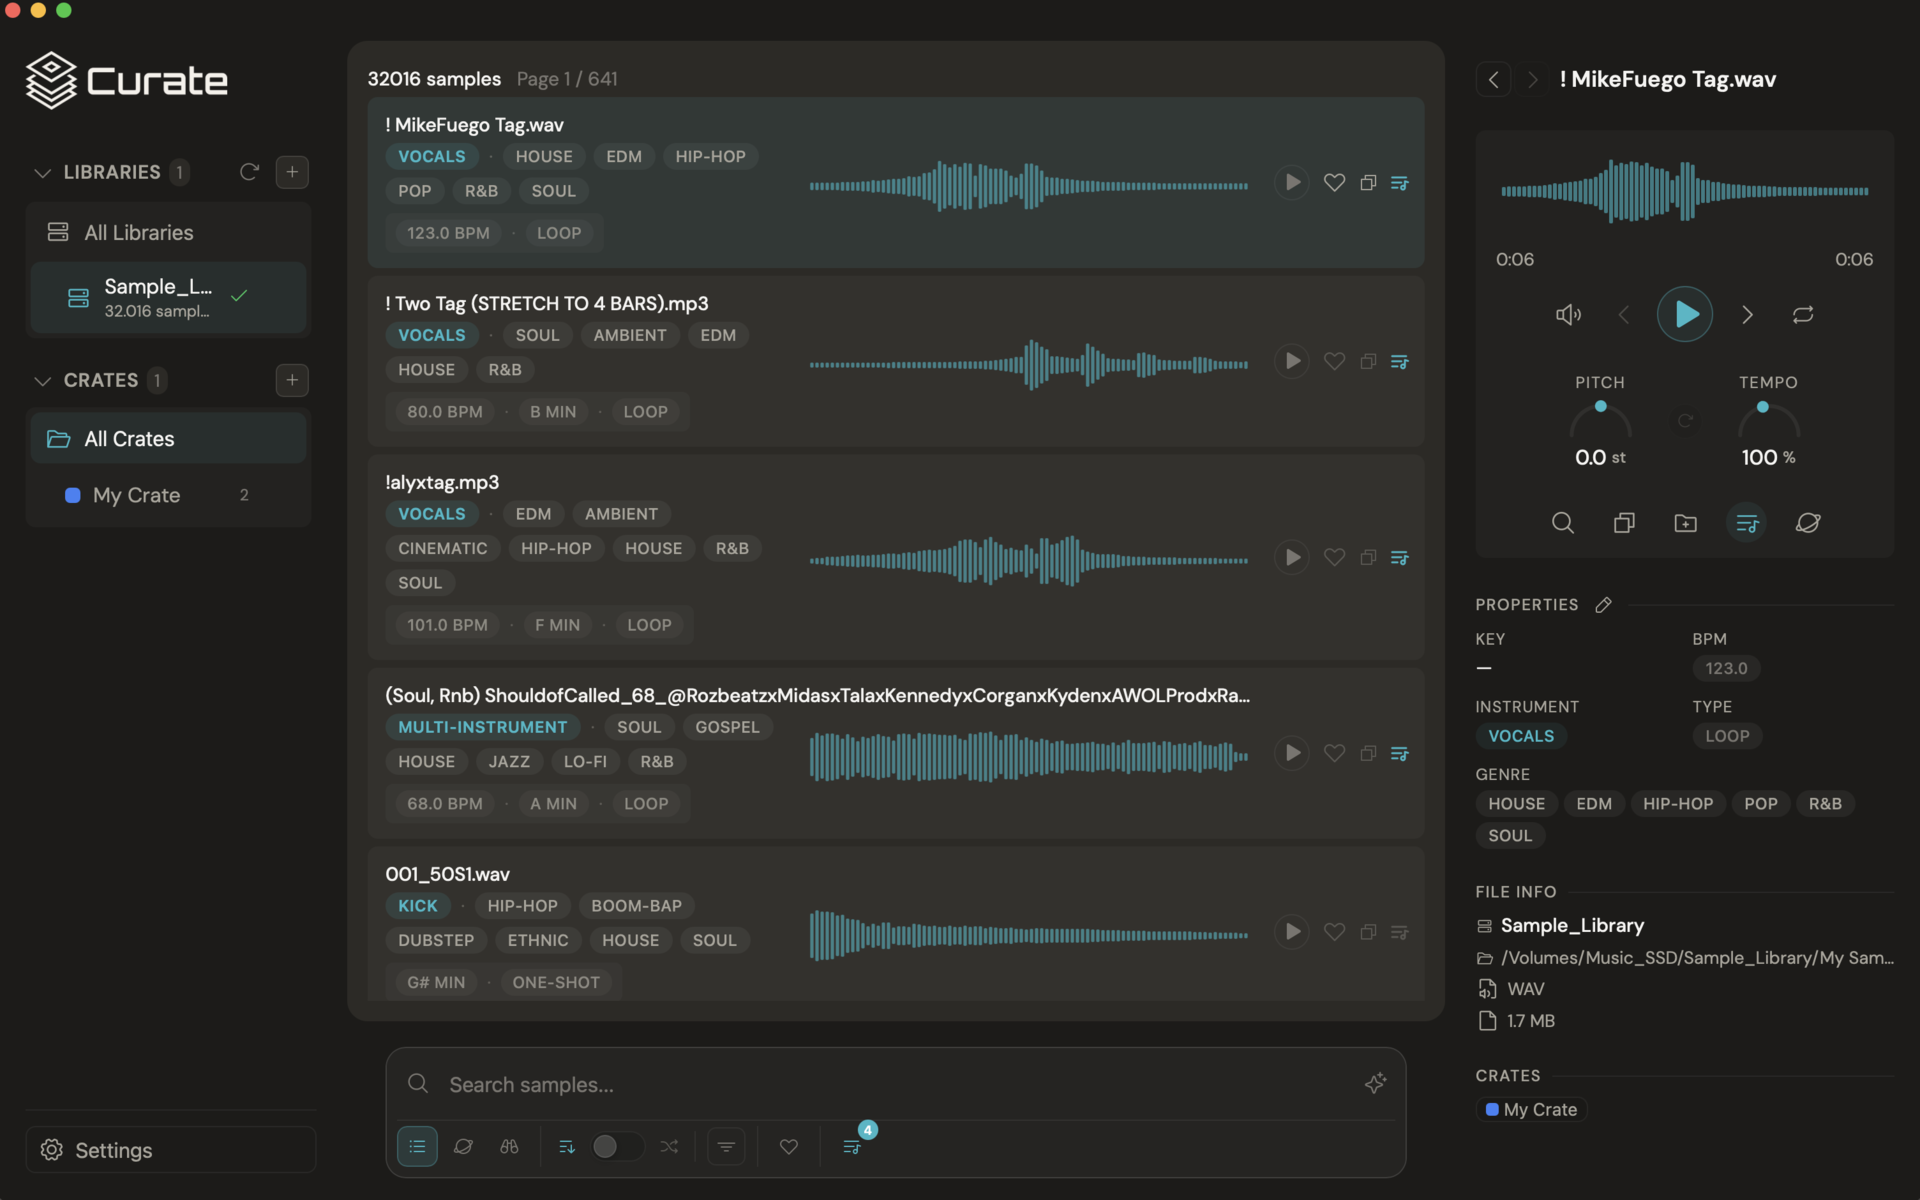1920x1200 pixels.
Task: Favorite the 001_50S1.wav heart icon
Action: coord(1334,932)
